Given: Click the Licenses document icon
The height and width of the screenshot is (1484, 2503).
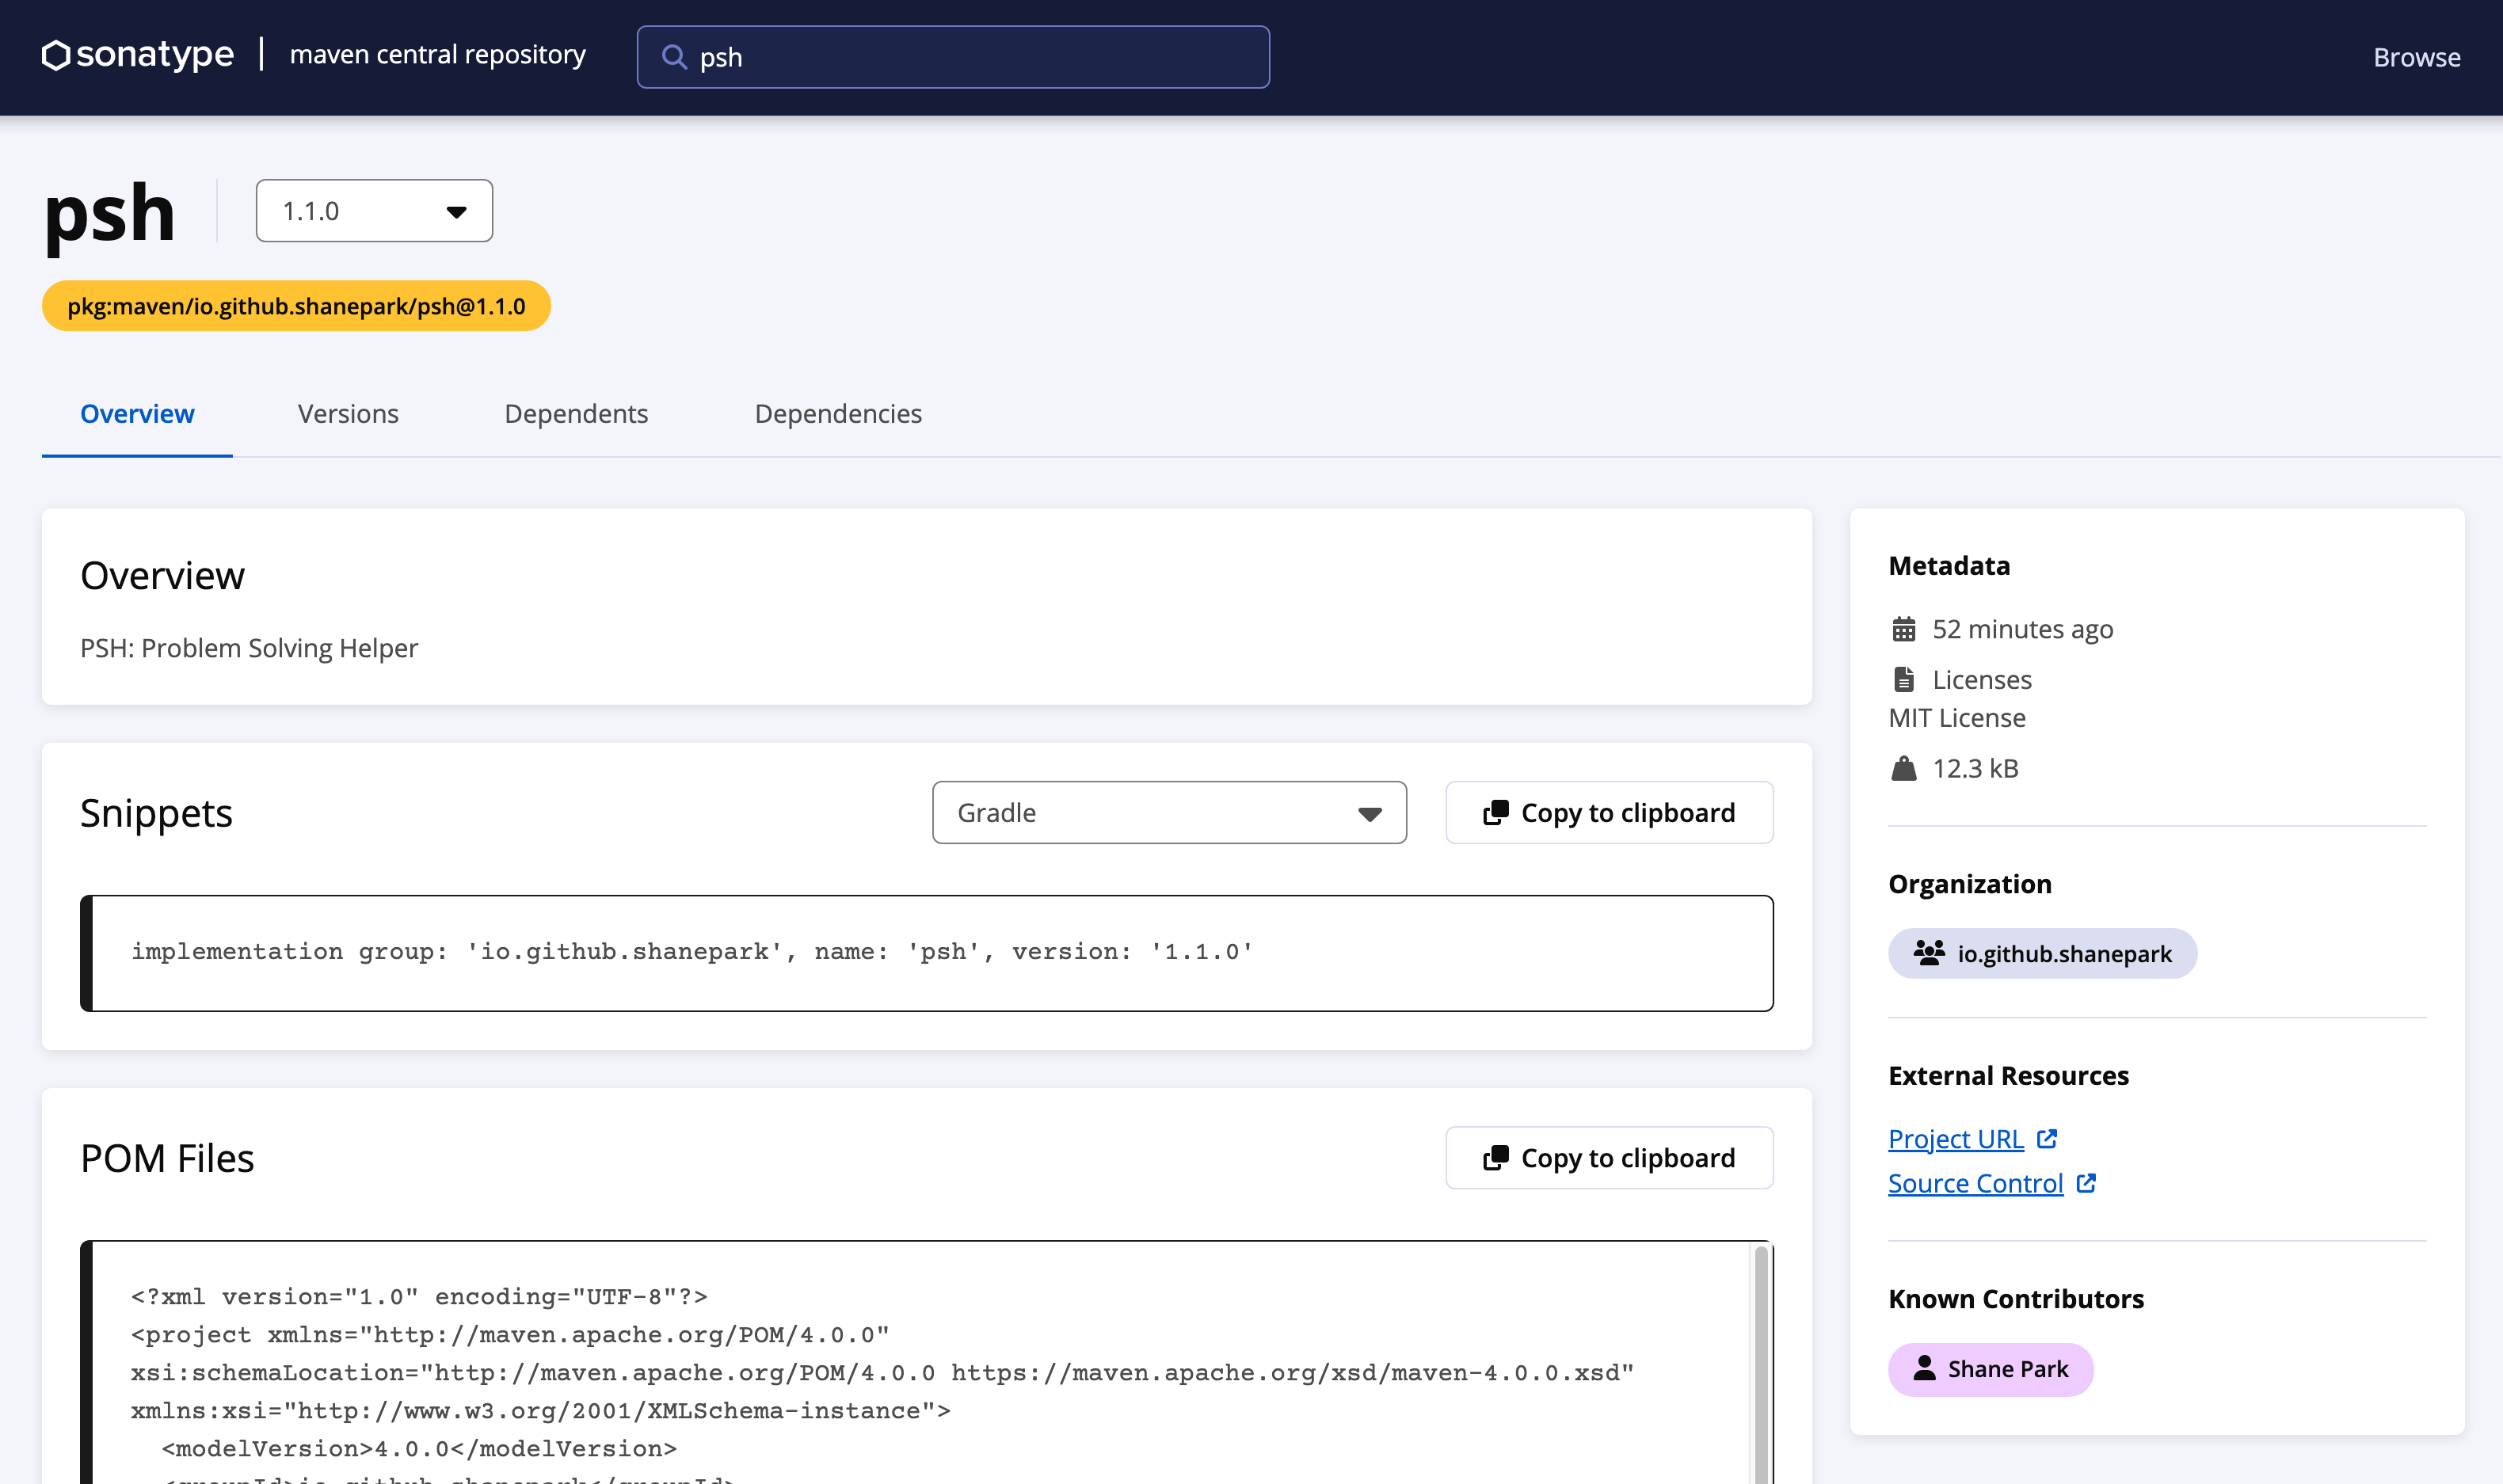Looking at the screenshot, I should tap(1904, 680).
